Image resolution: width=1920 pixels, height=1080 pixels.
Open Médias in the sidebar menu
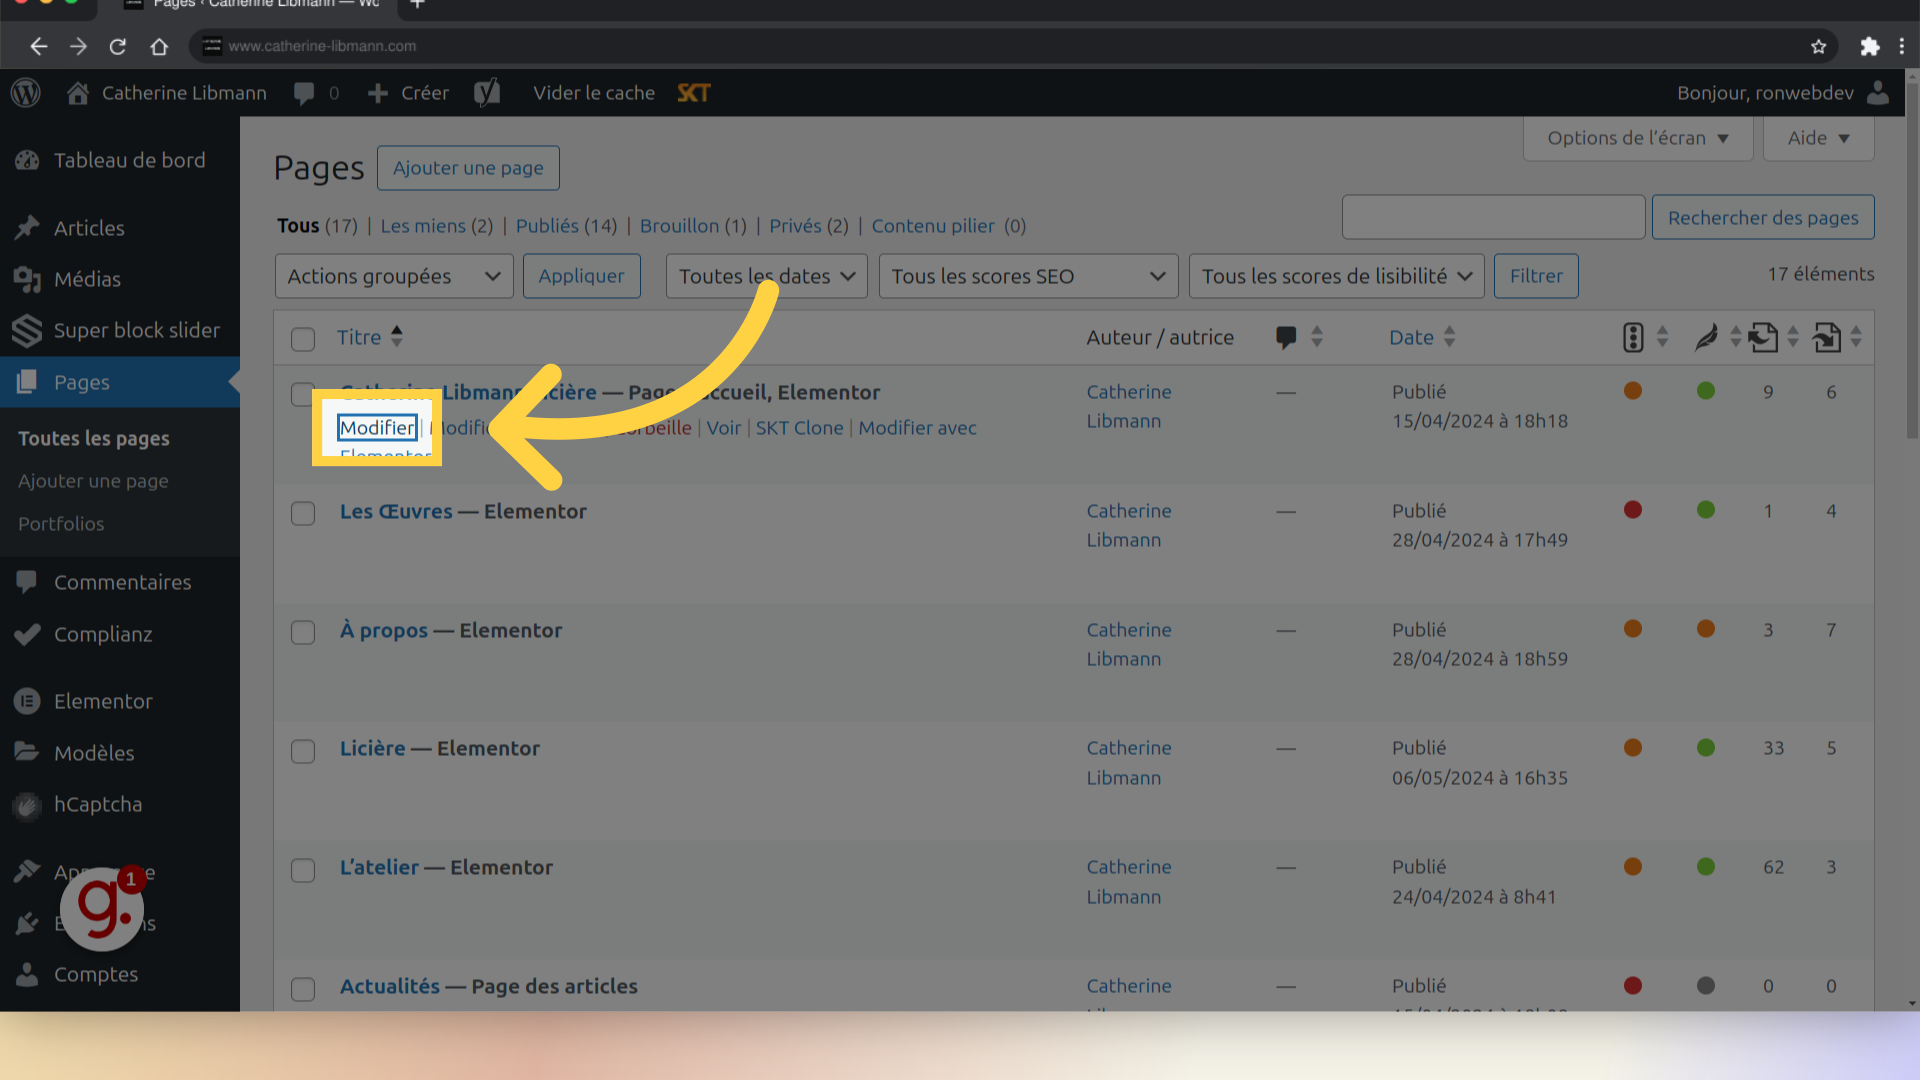(120, 279)
